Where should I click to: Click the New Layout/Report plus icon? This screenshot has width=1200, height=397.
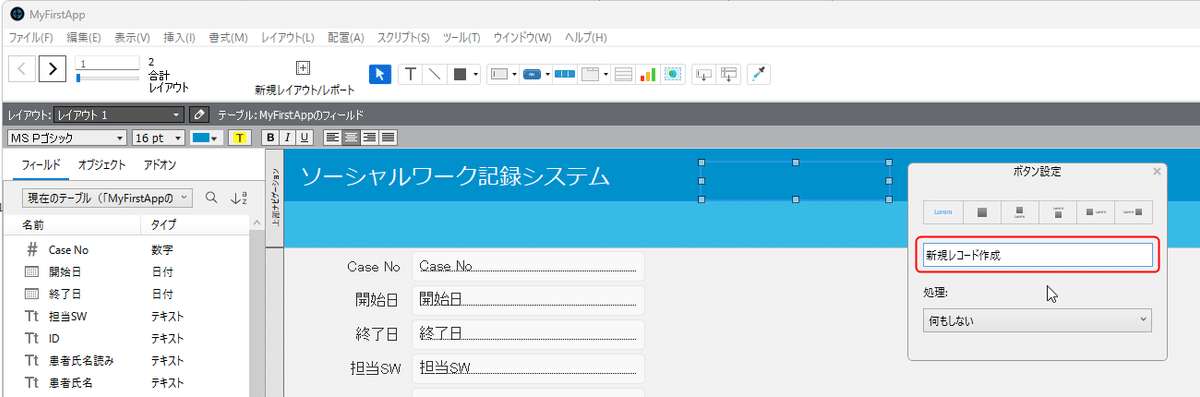pos(304,68)
